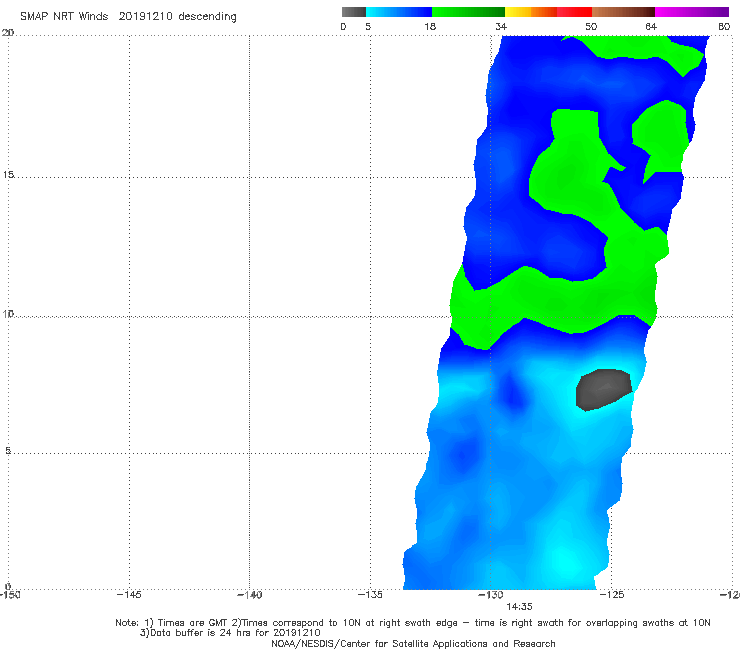Viewport: 740px width, 650px height.
Task: Click the colorbar label '18'
Action: [430, 27]
